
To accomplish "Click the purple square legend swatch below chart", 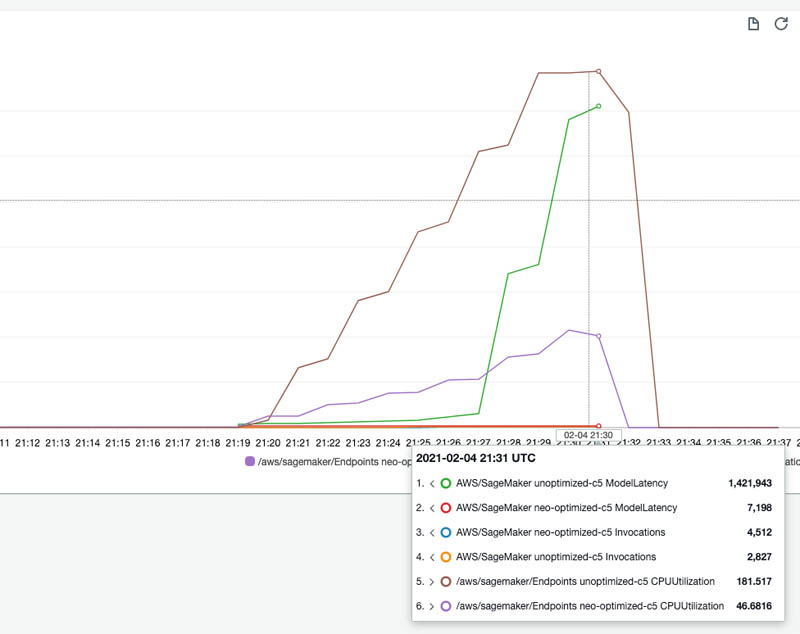I will (x=250, y=461).
